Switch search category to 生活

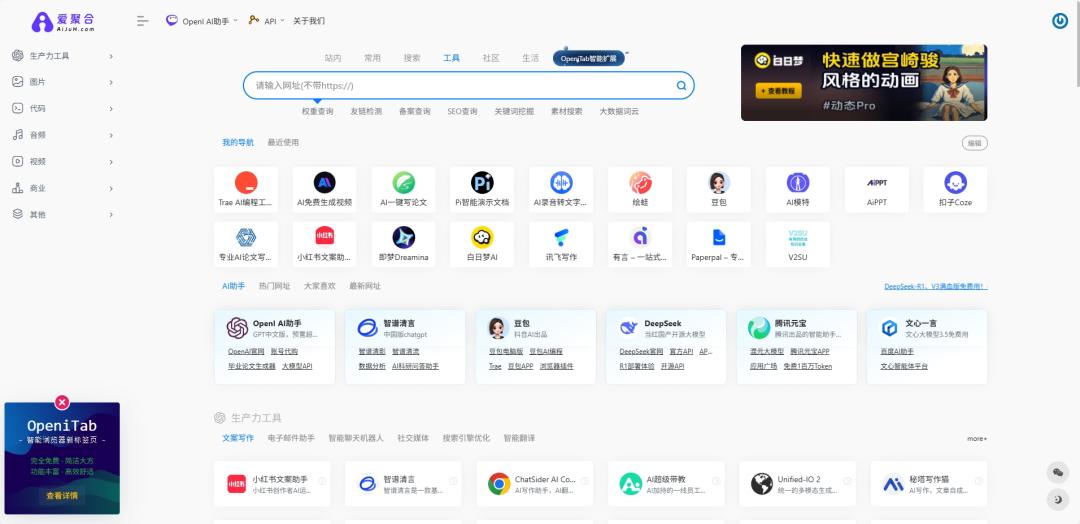click(530, 59)
